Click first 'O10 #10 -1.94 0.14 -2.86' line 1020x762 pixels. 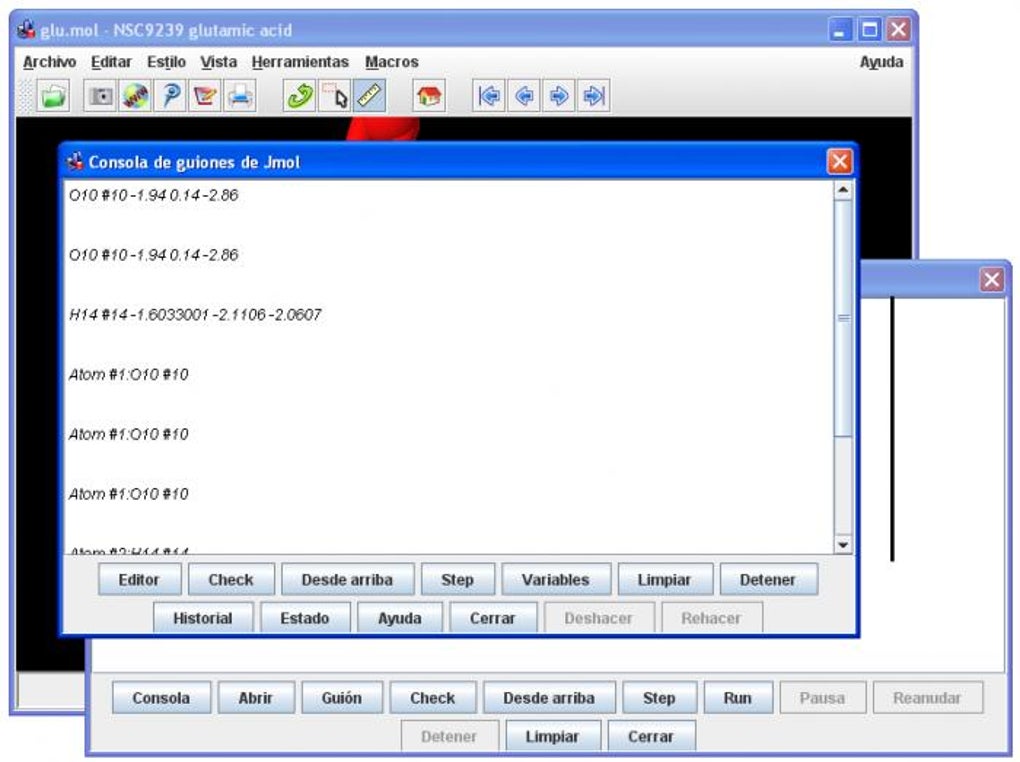pyautogui.click(x=154, y=195)
